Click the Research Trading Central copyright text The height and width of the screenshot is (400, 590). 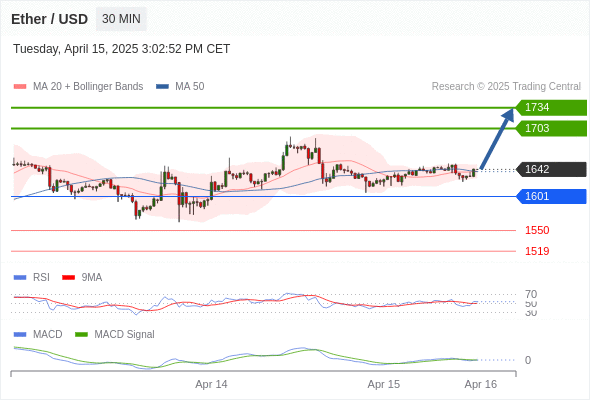tap(506, 87)
